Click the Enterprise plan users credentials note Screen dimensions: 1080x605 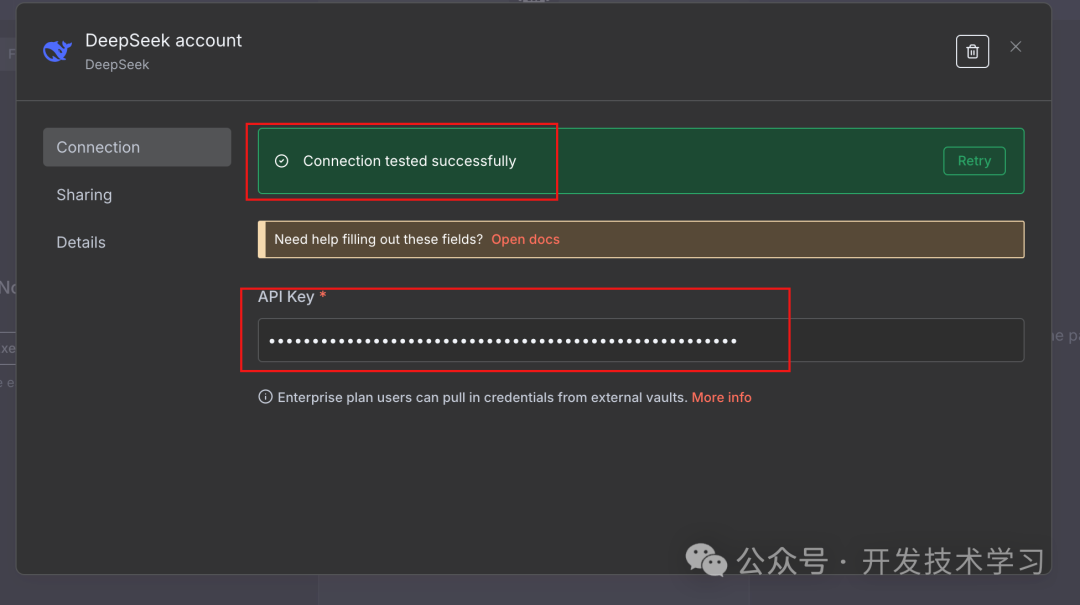point(482,398)
